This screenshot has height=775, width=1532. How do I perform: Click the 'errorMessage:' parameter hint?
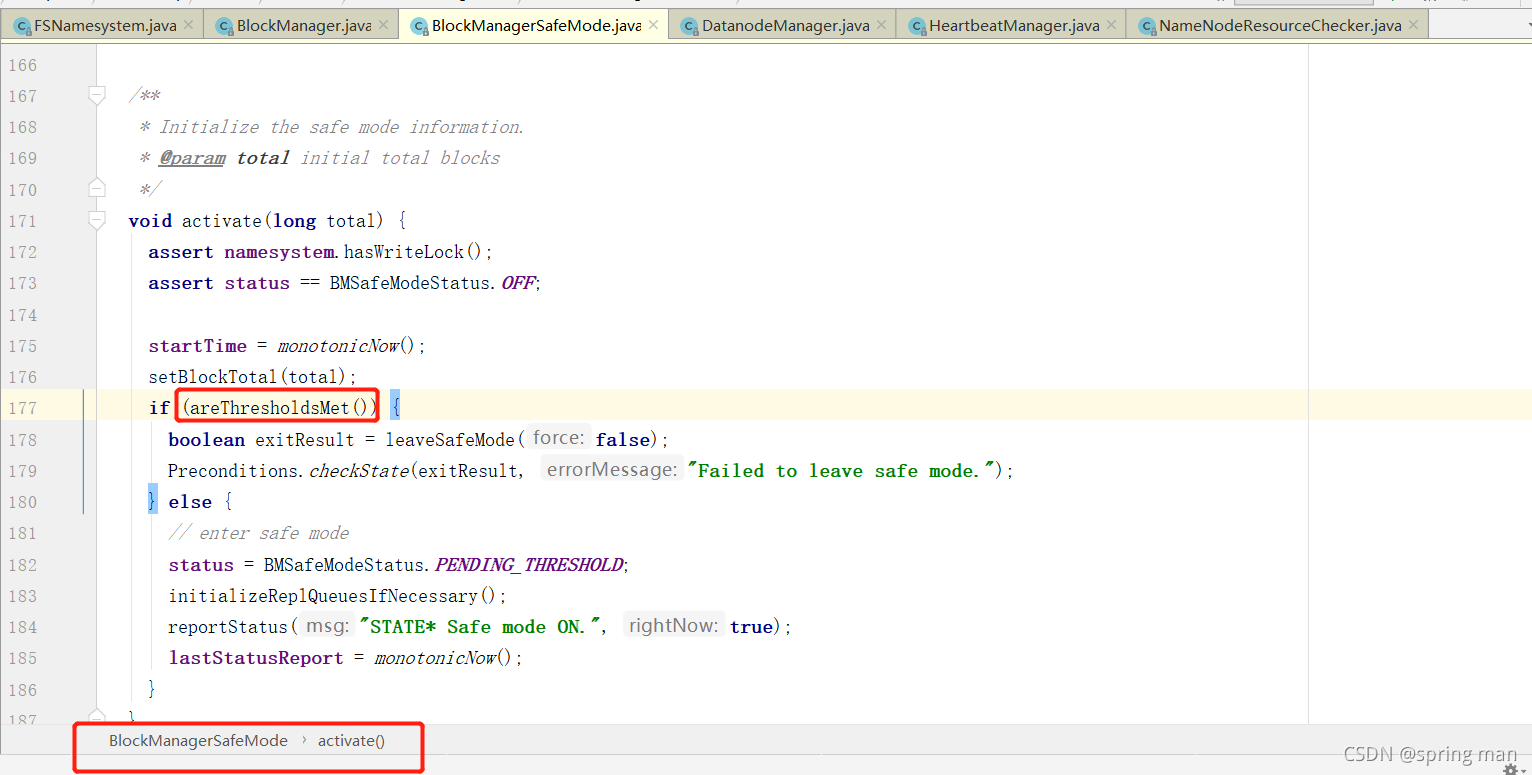point(612,469)
